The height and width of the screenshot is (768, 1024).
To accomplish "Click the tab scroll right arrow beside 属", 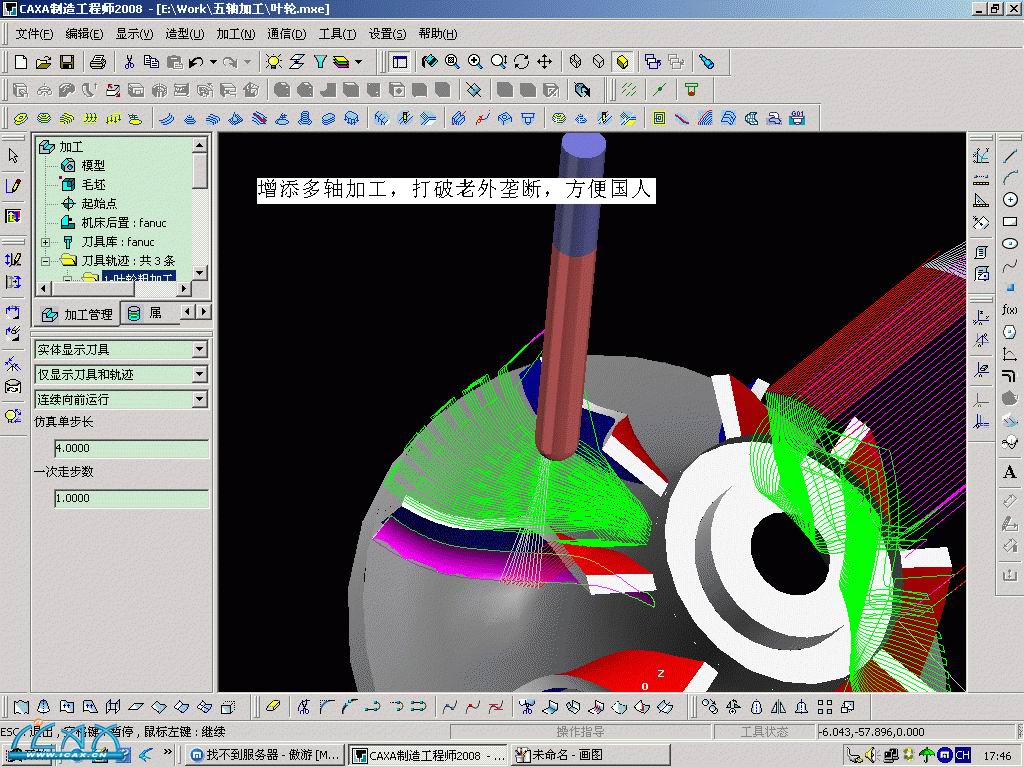I will pyautogui.click(x=204, y=312).
